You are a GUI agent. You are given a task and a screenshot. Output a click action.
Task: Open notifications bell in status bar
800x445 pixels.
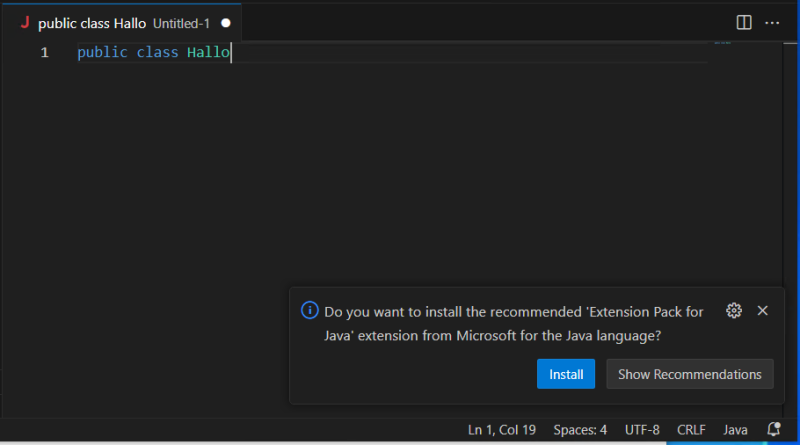pos(773,430)
